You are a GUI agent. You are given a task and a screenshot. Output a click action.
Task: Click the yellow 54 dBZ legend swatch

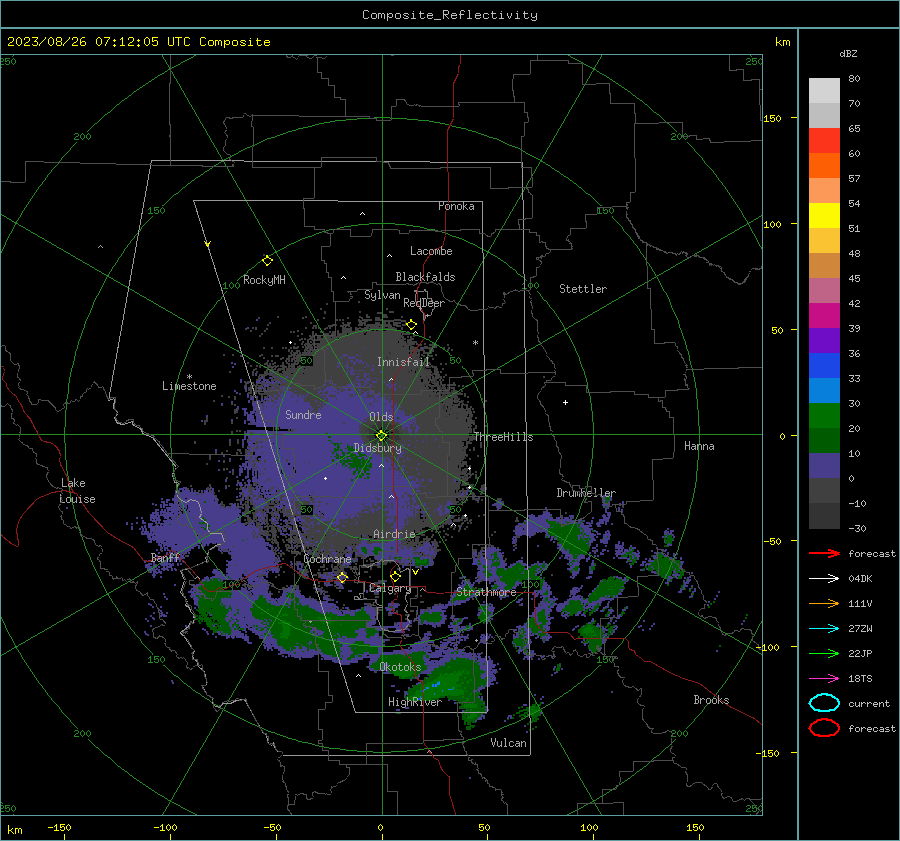(824, 215)
